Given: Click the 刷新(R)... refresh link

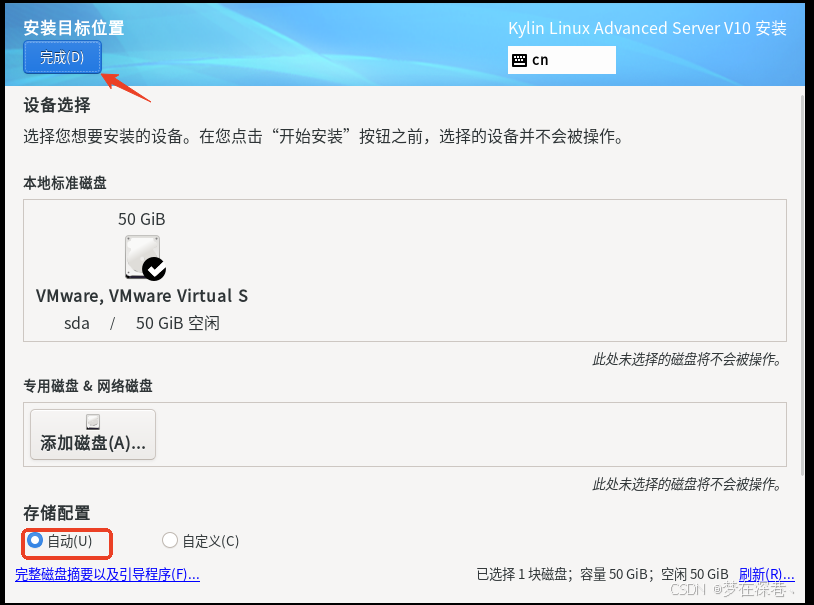Looking at the screenshot, I should click(x=766, y=574).
